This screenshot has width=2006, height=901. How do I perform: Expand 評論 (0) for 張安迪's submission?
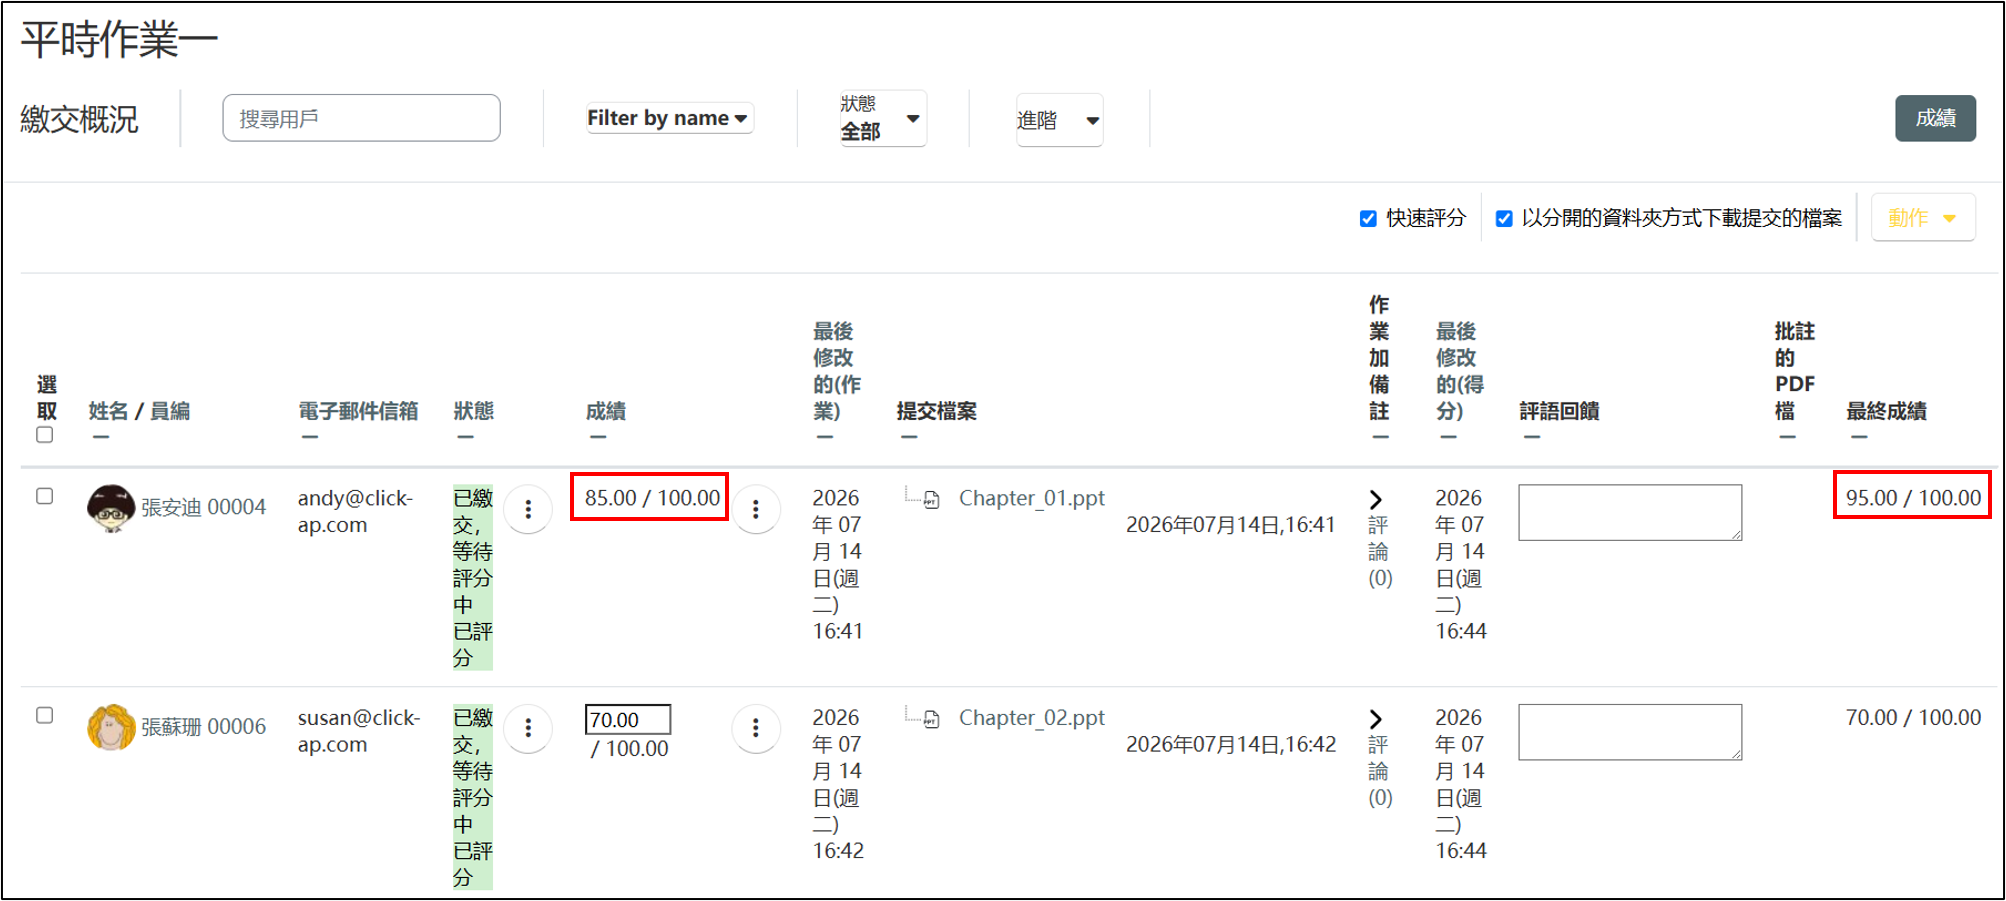[x=1378, y=539]
